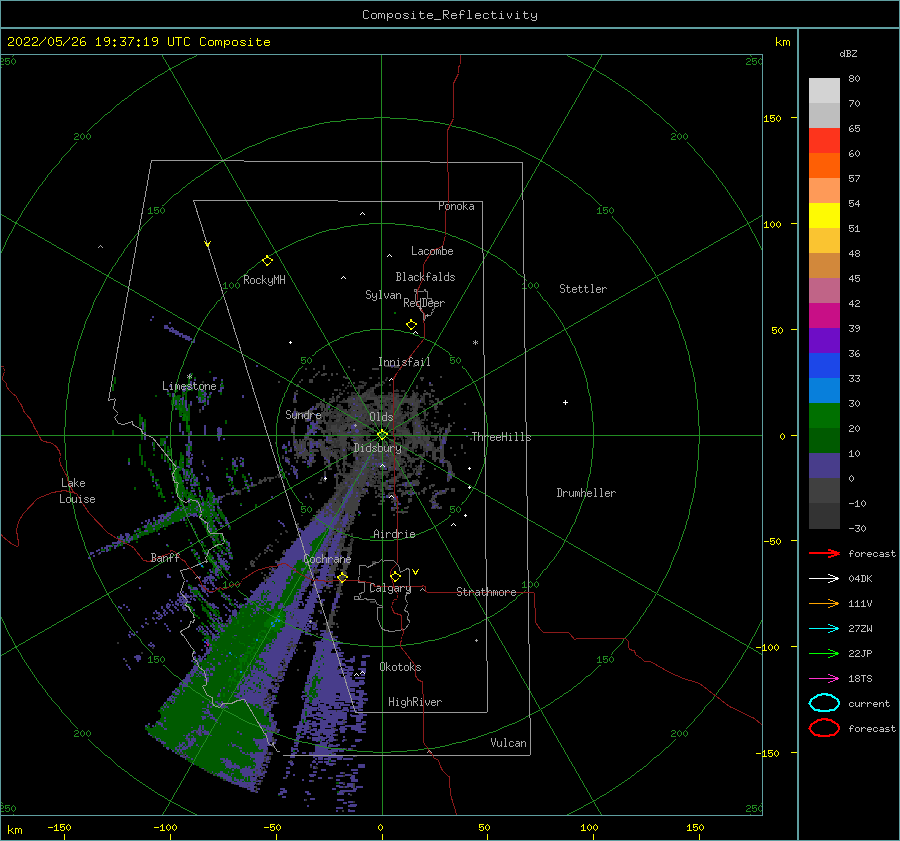
Task: Click the Drumheller city label
Action: (x=586, y=493)
